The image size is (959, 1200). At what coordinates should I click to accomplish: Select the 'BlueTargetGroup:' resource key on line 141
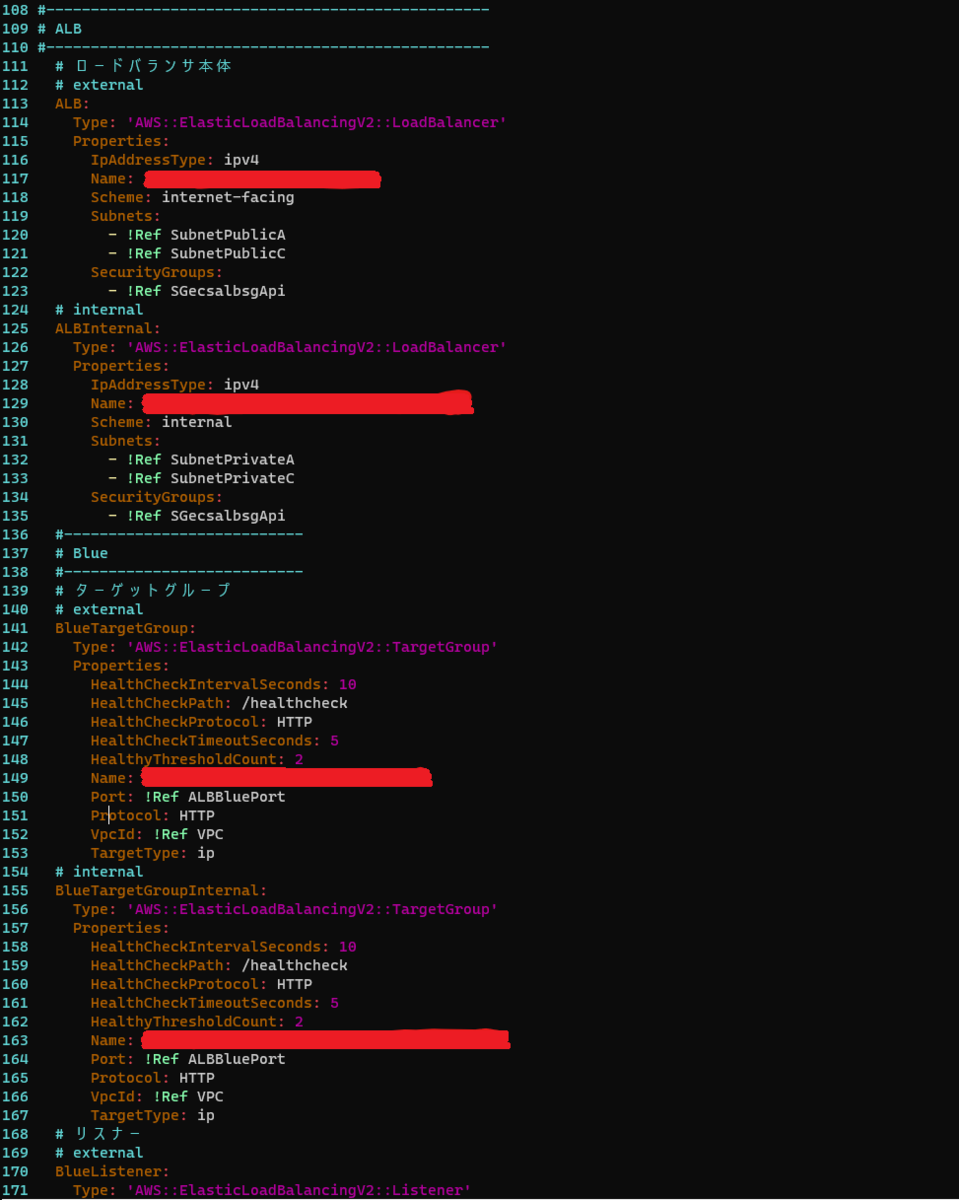point(126,628)
